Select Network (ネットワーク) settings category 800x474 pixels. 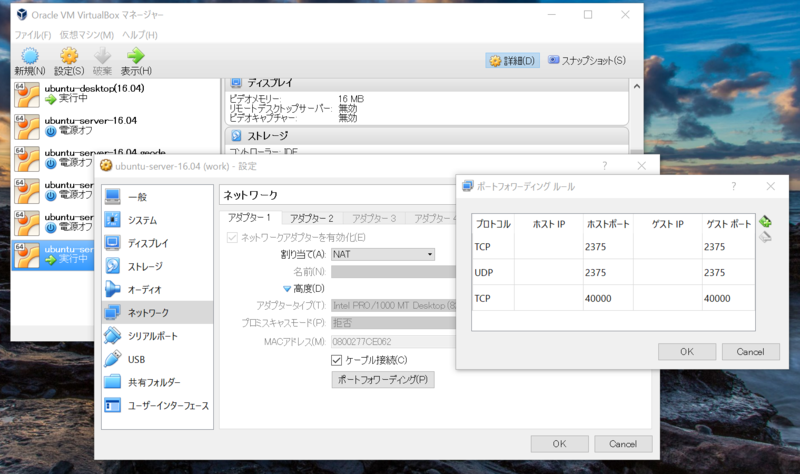[157, 312]
